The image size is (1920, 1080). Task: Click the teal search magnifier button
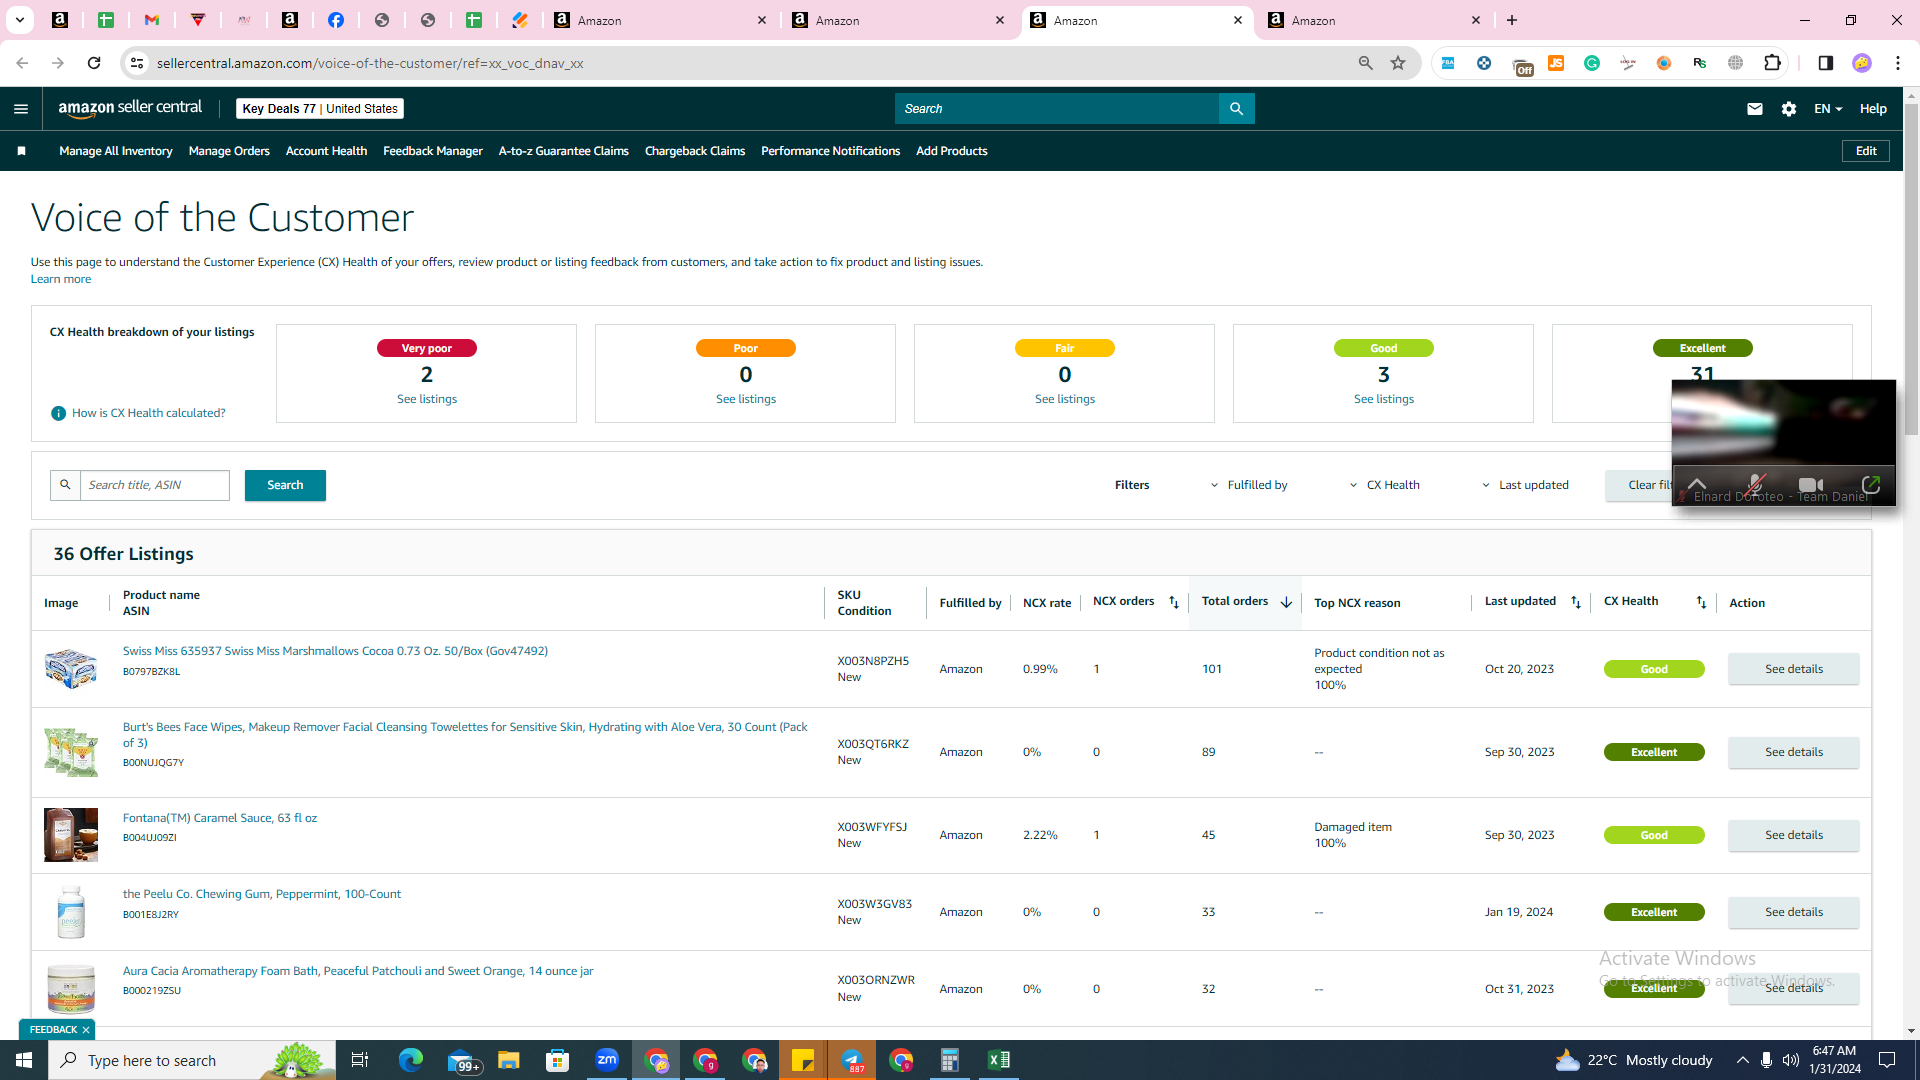coord(1236,109)
